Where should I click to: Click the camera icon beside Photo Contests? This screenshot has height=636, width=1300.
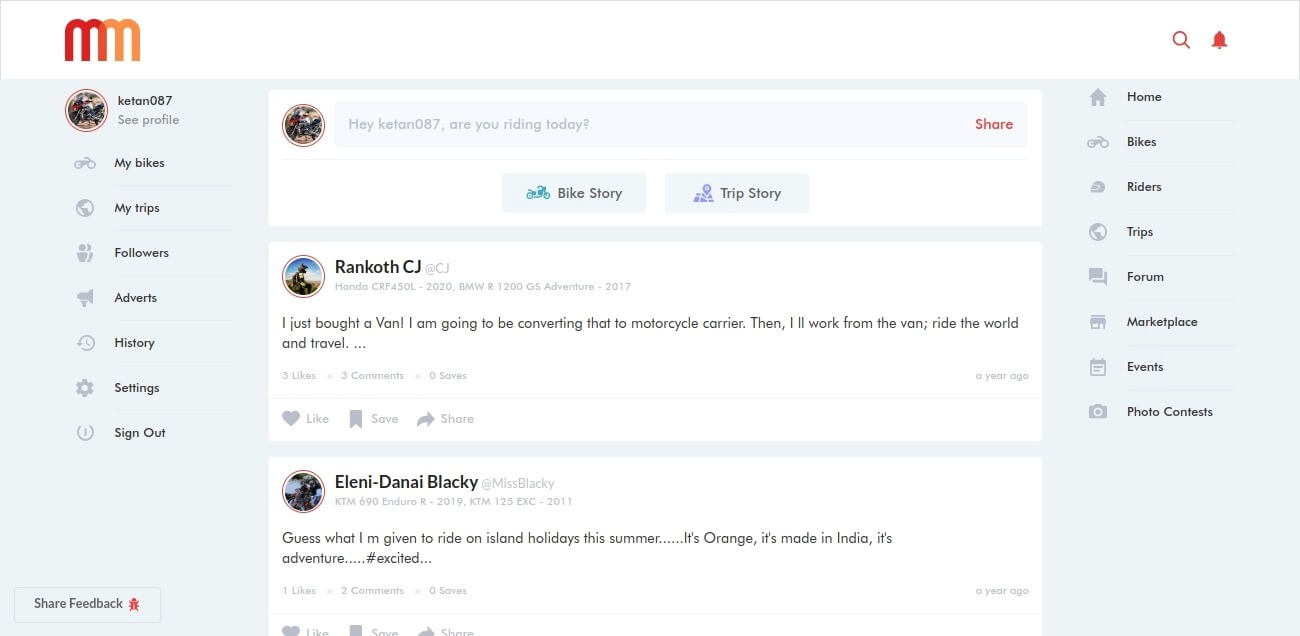point(1098,412)
